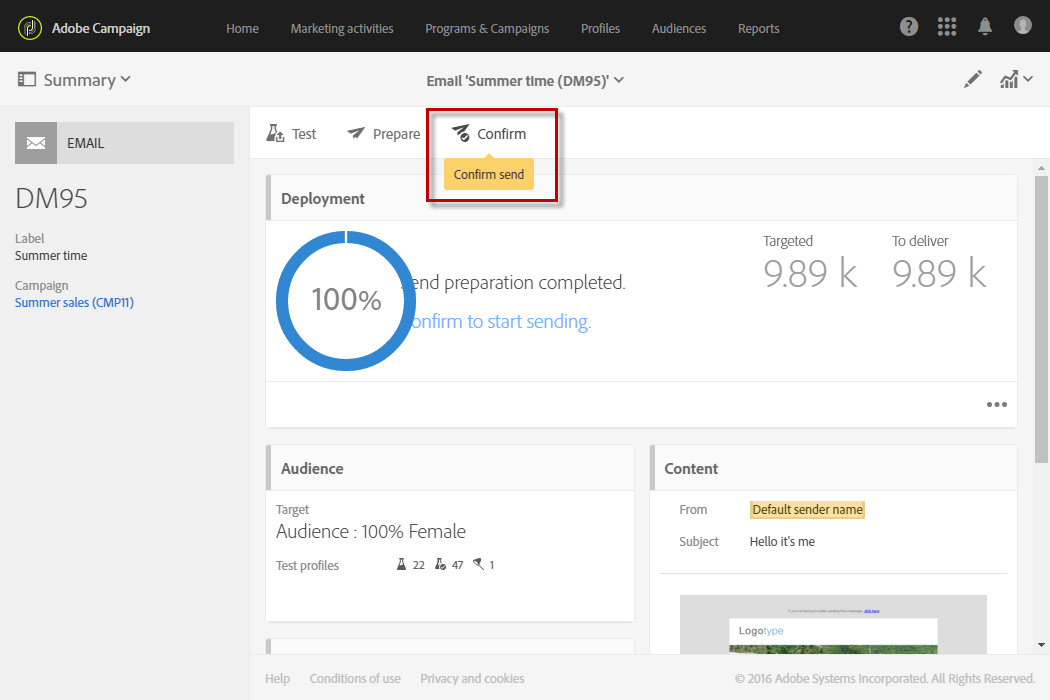Open Marketing activities menu
Viewport: 1050px width, 700px height.
342,28
